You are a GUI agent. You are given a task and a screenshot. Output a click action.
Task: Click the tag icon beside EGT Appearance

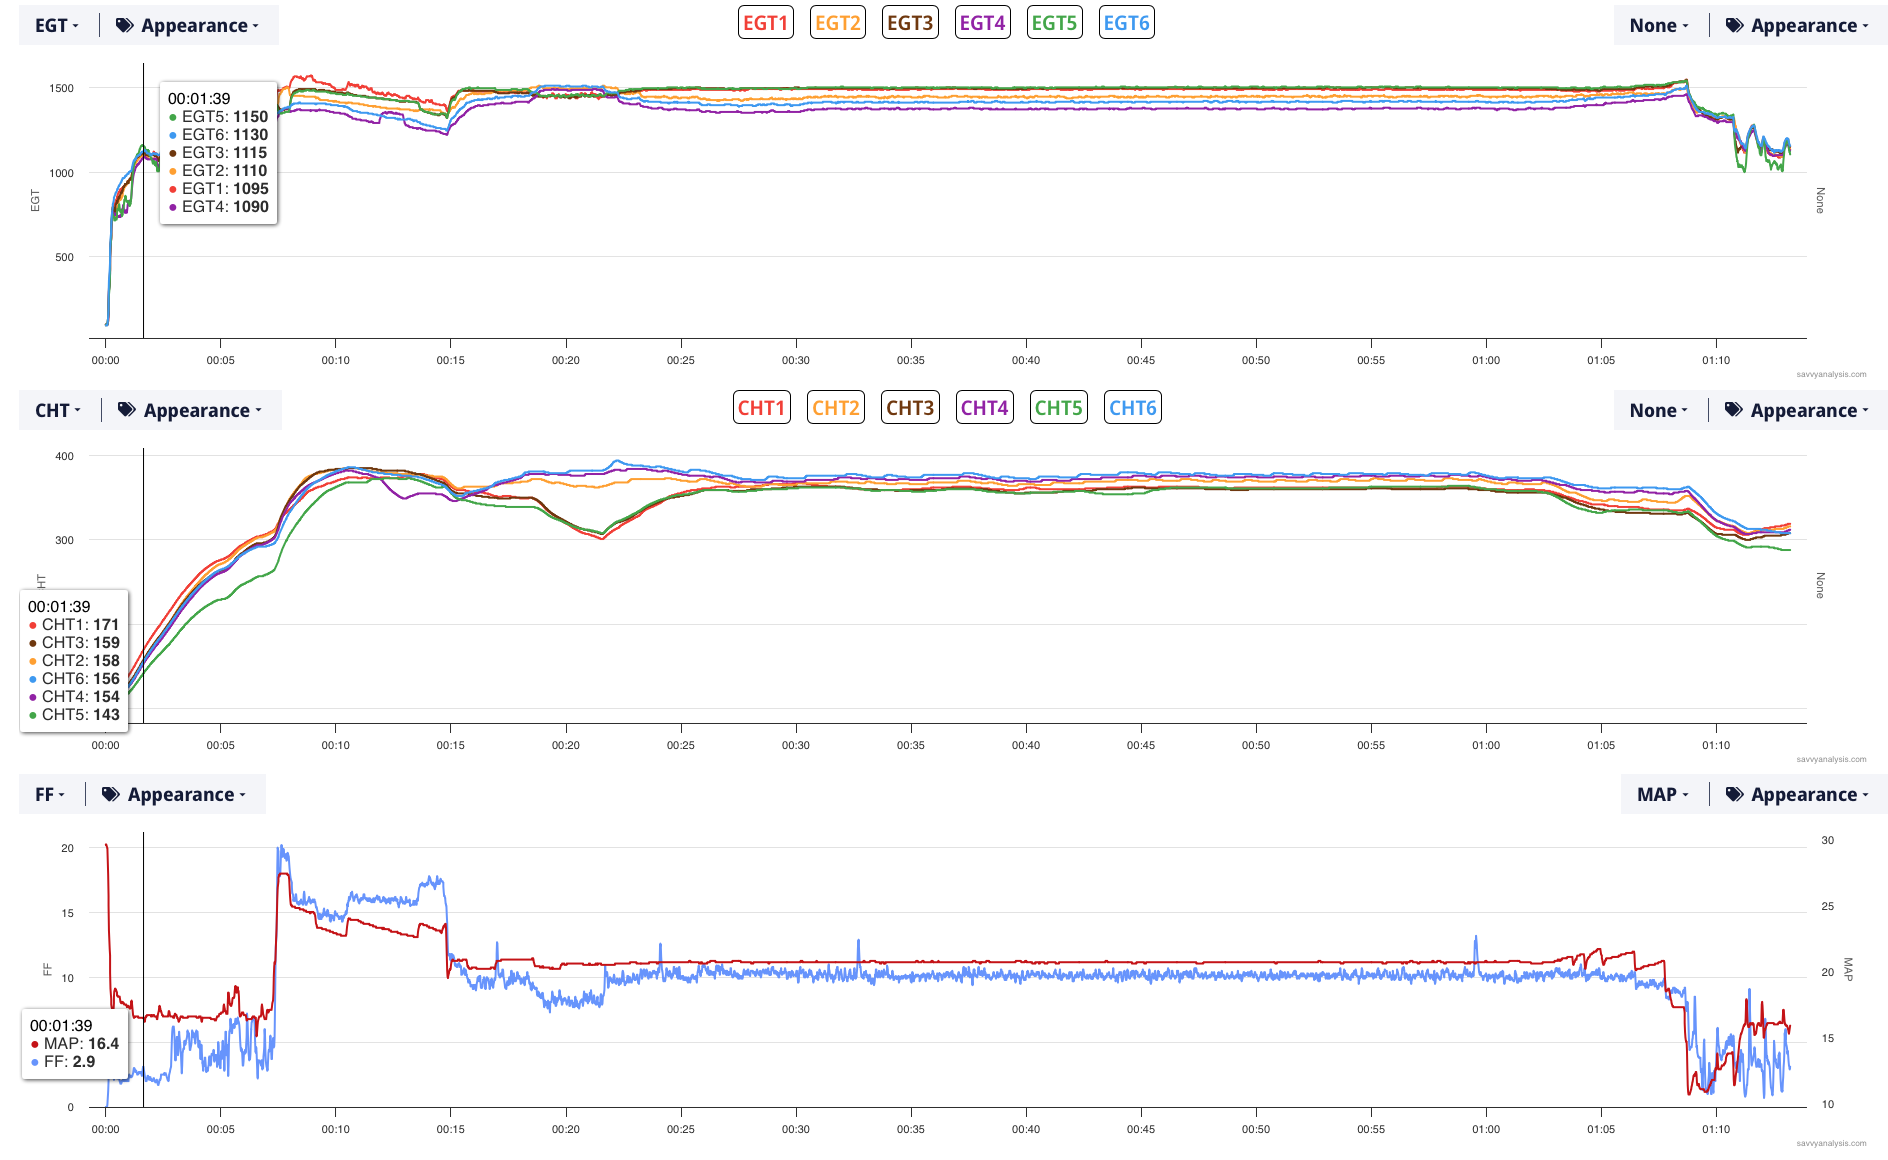[125, 26]
